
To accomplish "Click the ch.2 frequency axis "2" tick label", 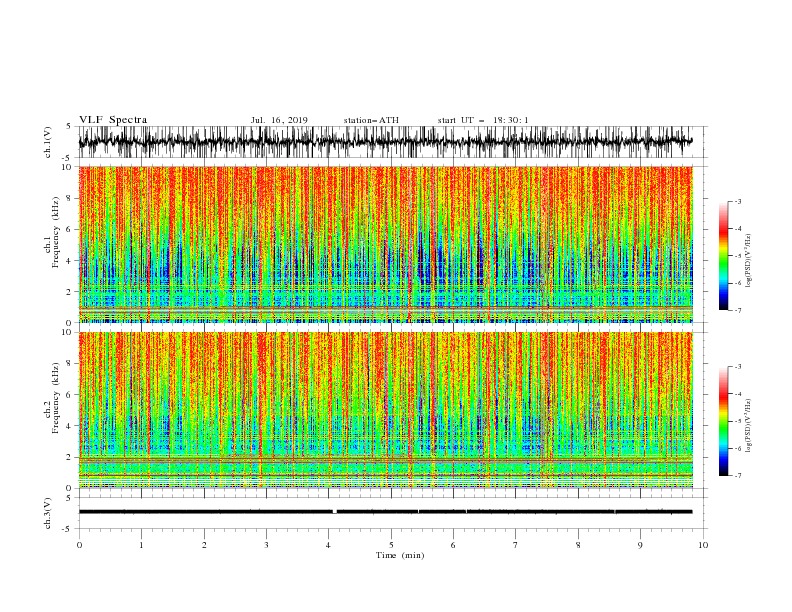I will [69, 457].
